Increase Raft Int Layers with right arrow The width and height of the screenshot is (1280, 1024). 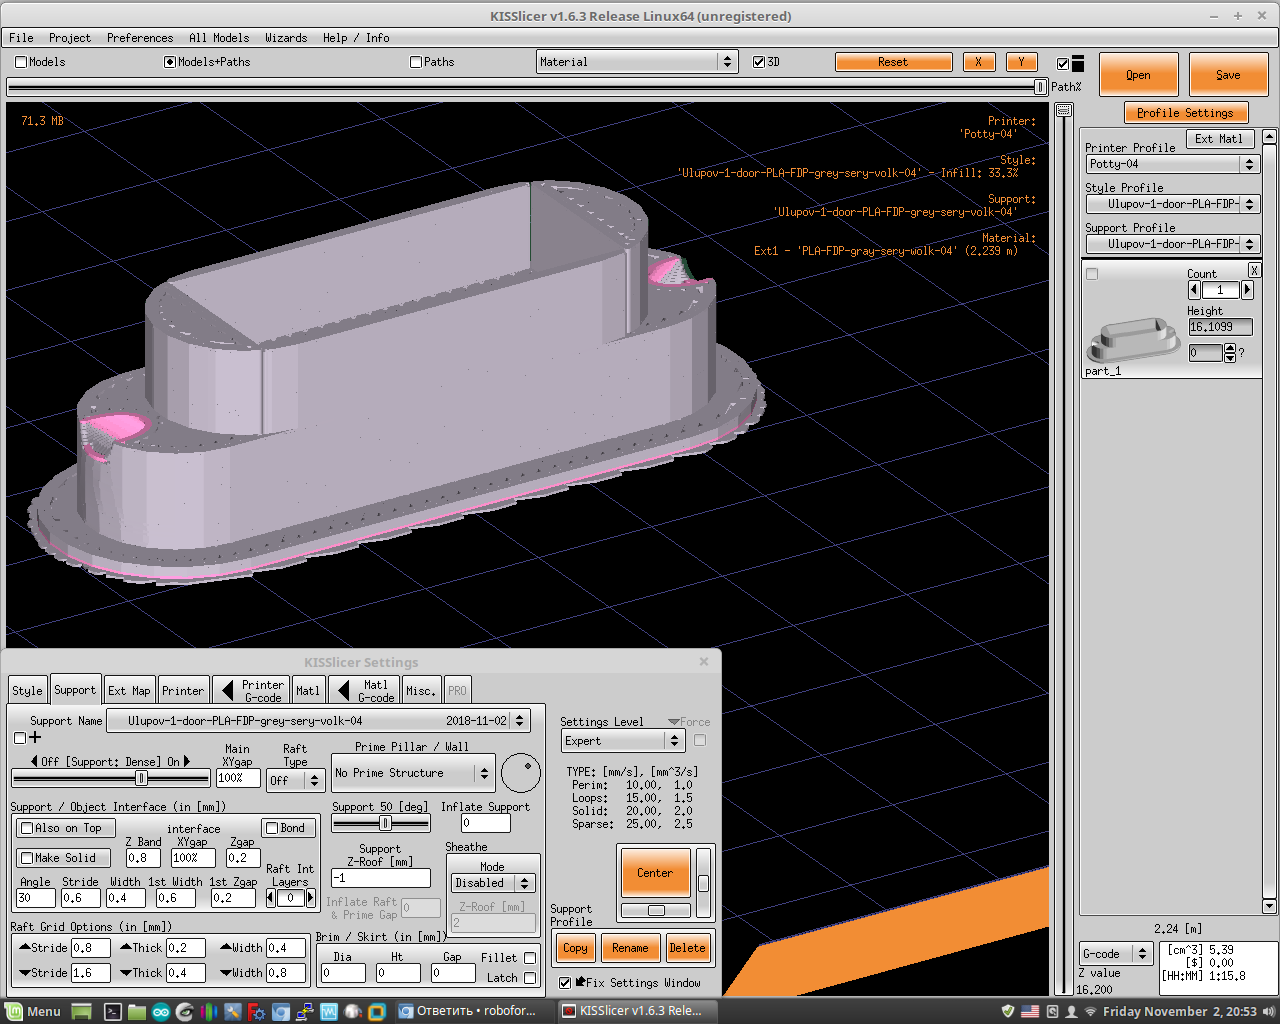(310, 898)
